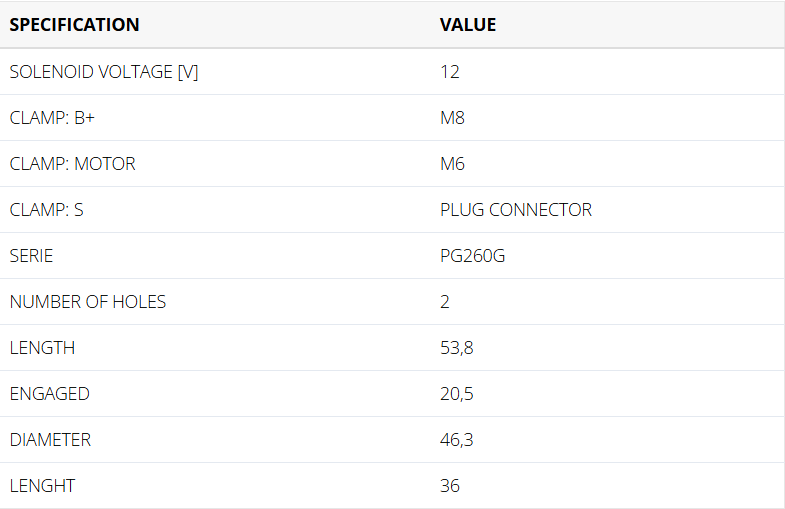Click the solenoid voltage value 12
The image size is (785, 509).
pos(449,72)
